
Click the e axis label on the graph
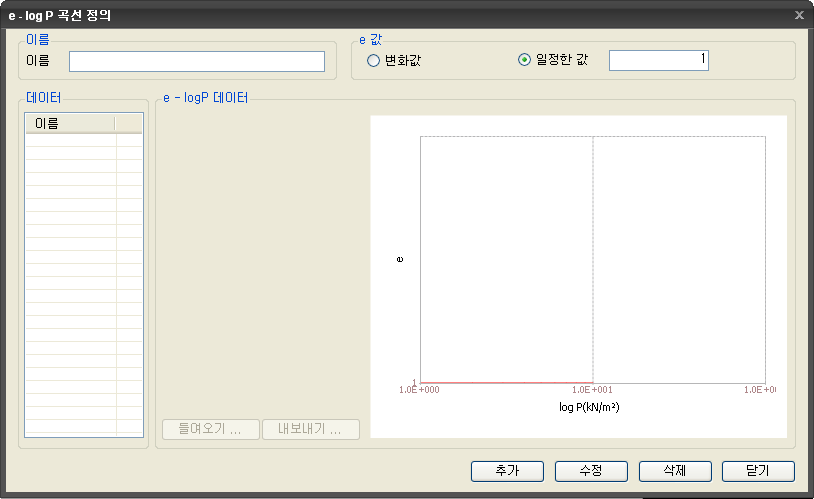click(400, 259)
